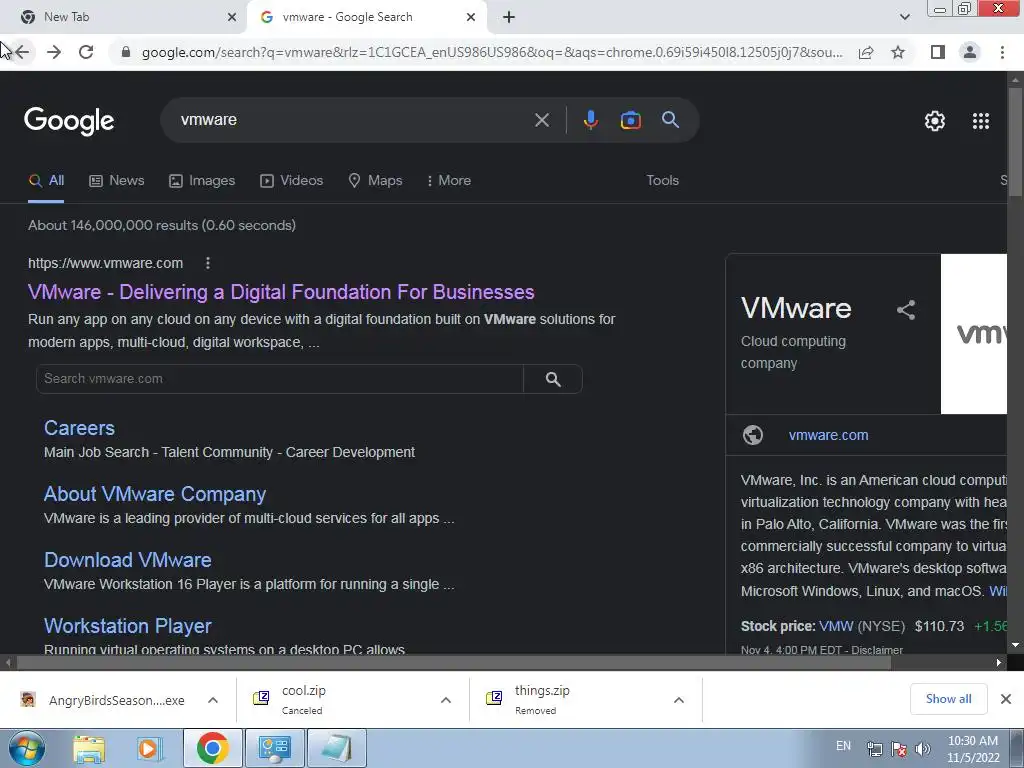Close the vmware Google Search tab
The height and width of the screenshot is (768, 1024).
471,17
